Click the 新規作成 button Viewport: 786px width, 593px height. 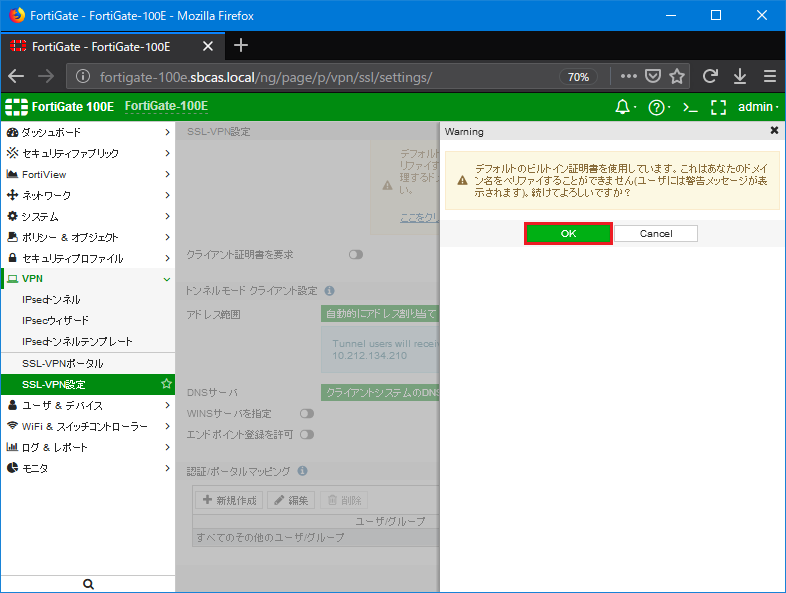click(x=229, y=500)
